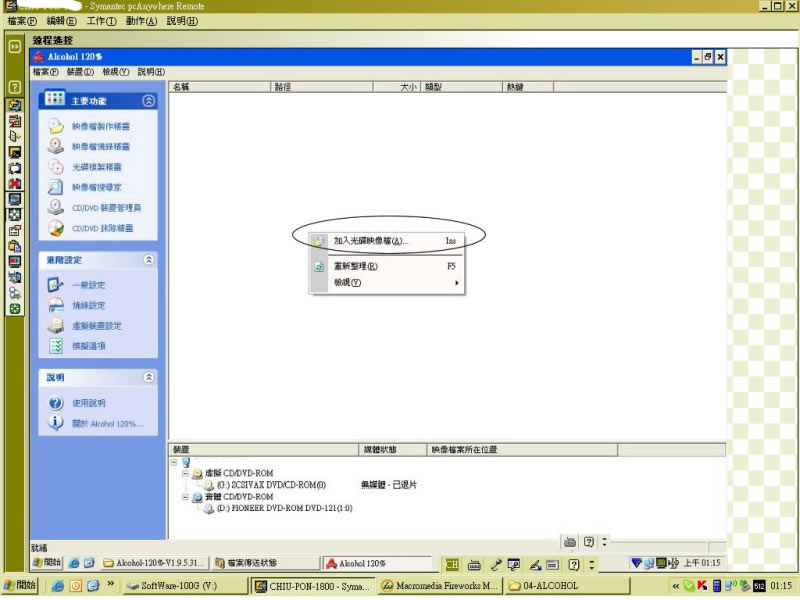Click the 熱鍵 column header
The width and height of the screenshot is (800, 600).
[528, 87]
